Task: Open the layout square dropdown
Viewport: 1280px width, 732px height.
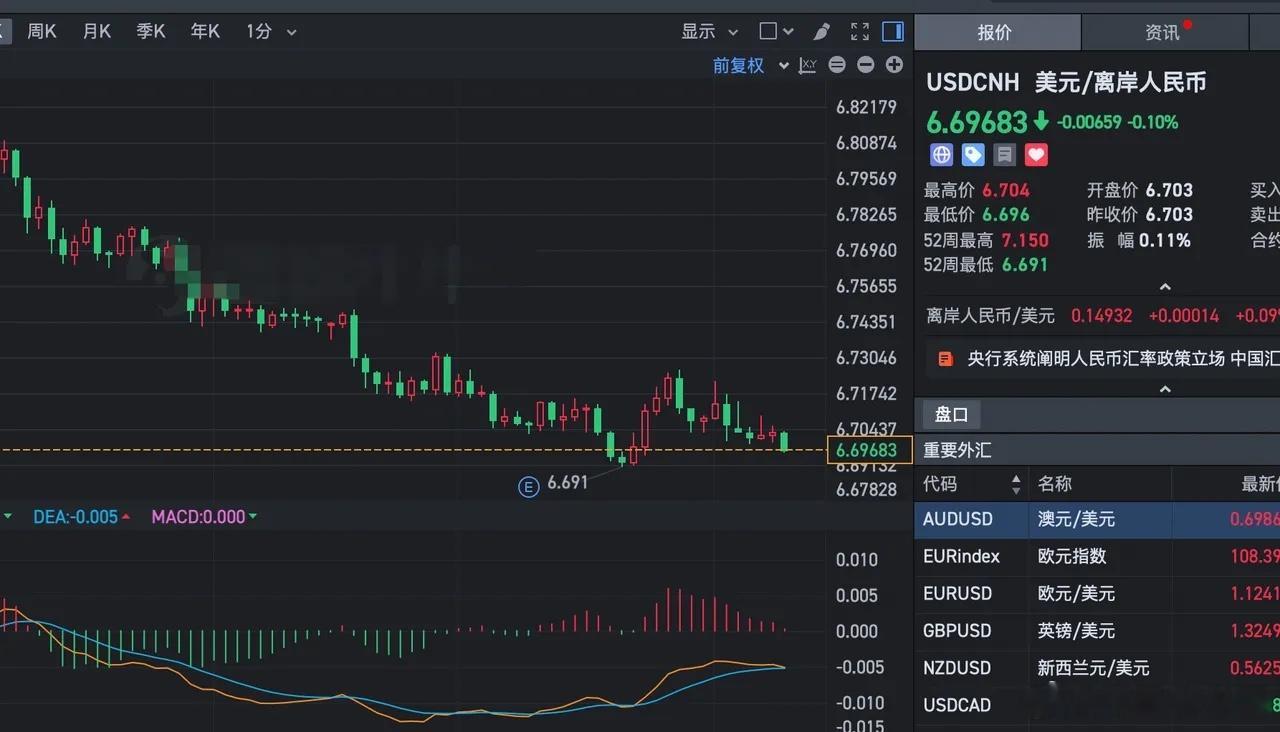Action: pos(776,32)
